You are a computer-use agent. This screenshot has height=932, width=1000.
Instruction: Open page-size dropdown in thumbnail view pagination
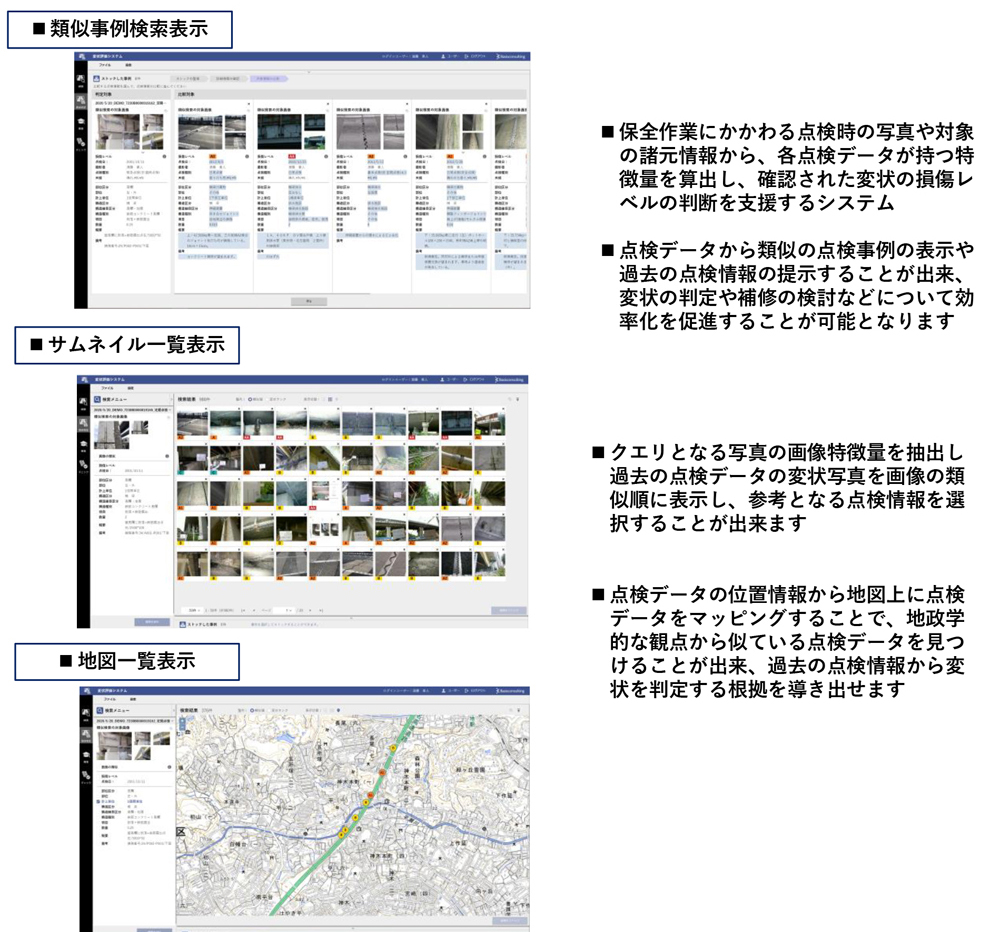tap(191, 608)
